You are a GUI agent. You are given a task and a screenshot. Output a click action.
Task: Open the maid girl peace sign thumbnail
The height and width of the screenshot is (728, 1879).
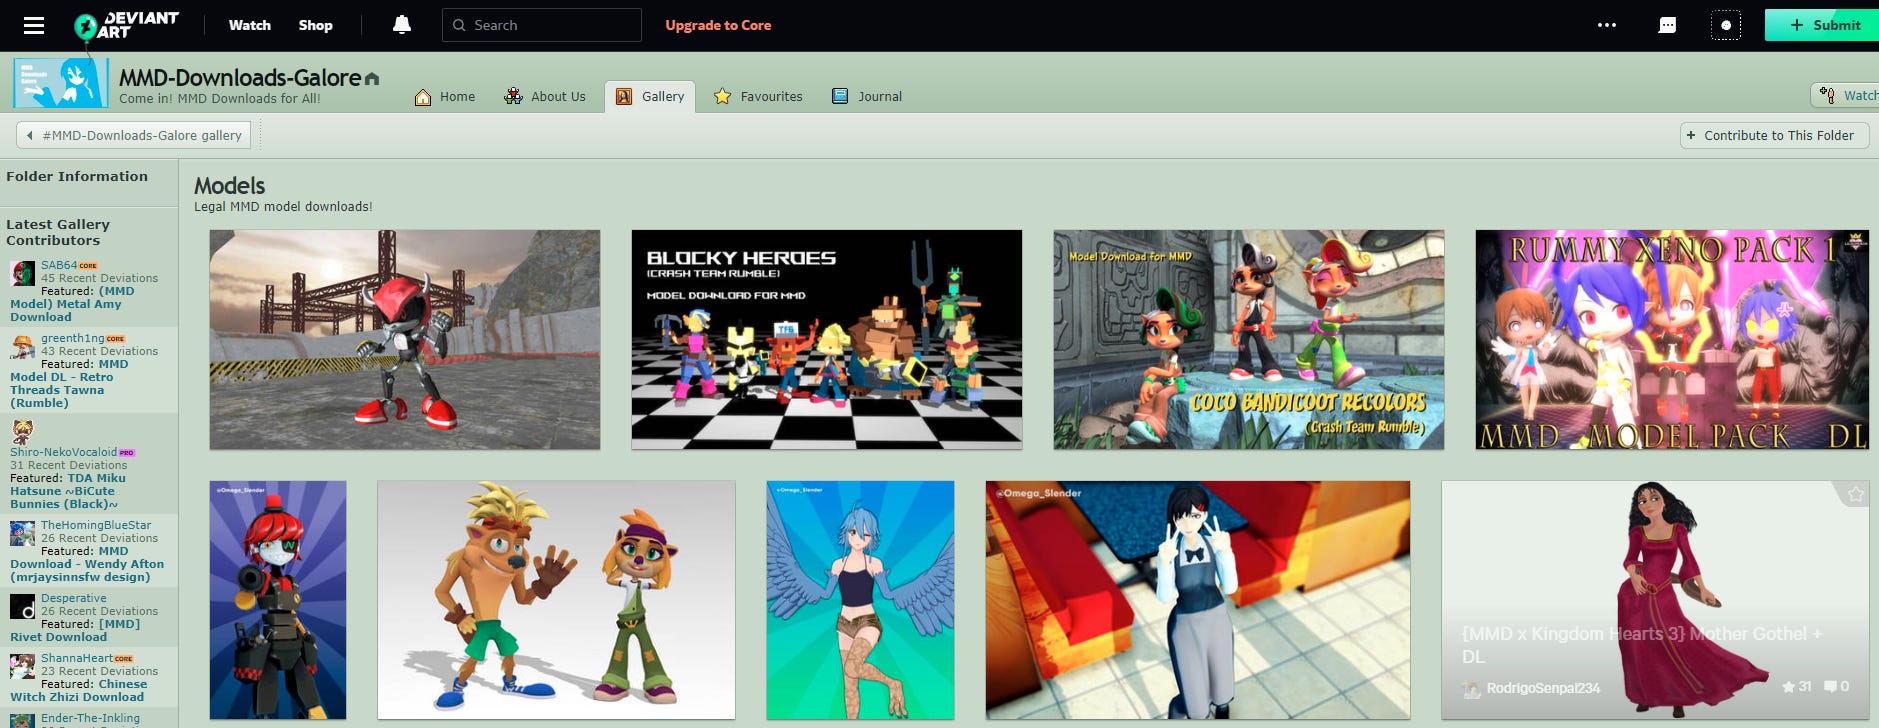click(1198, 600)
